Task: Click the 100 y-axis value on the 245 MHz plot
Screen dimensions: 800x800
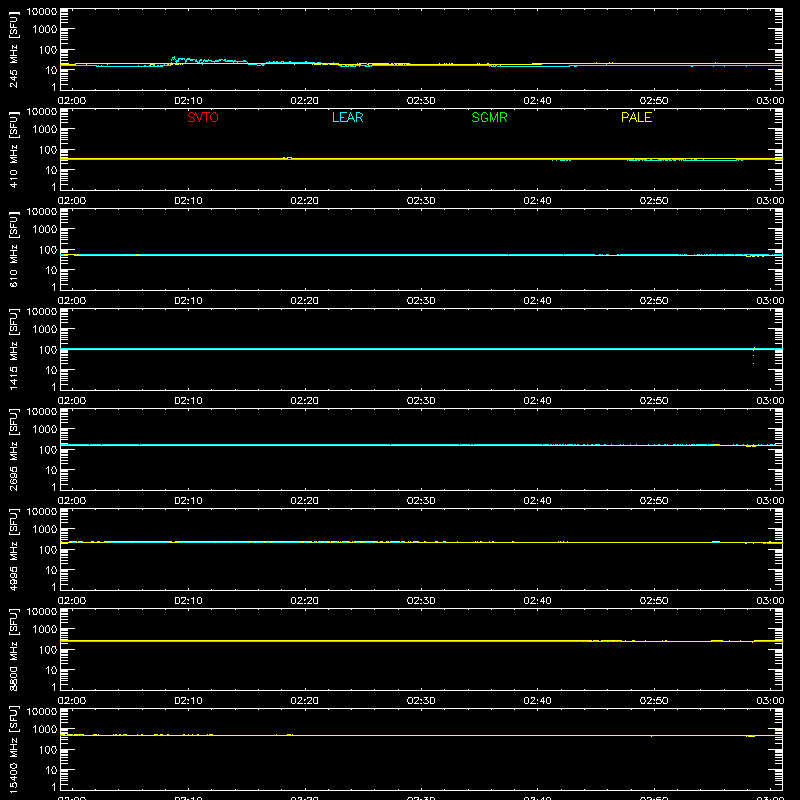Action: click(48, 50)
